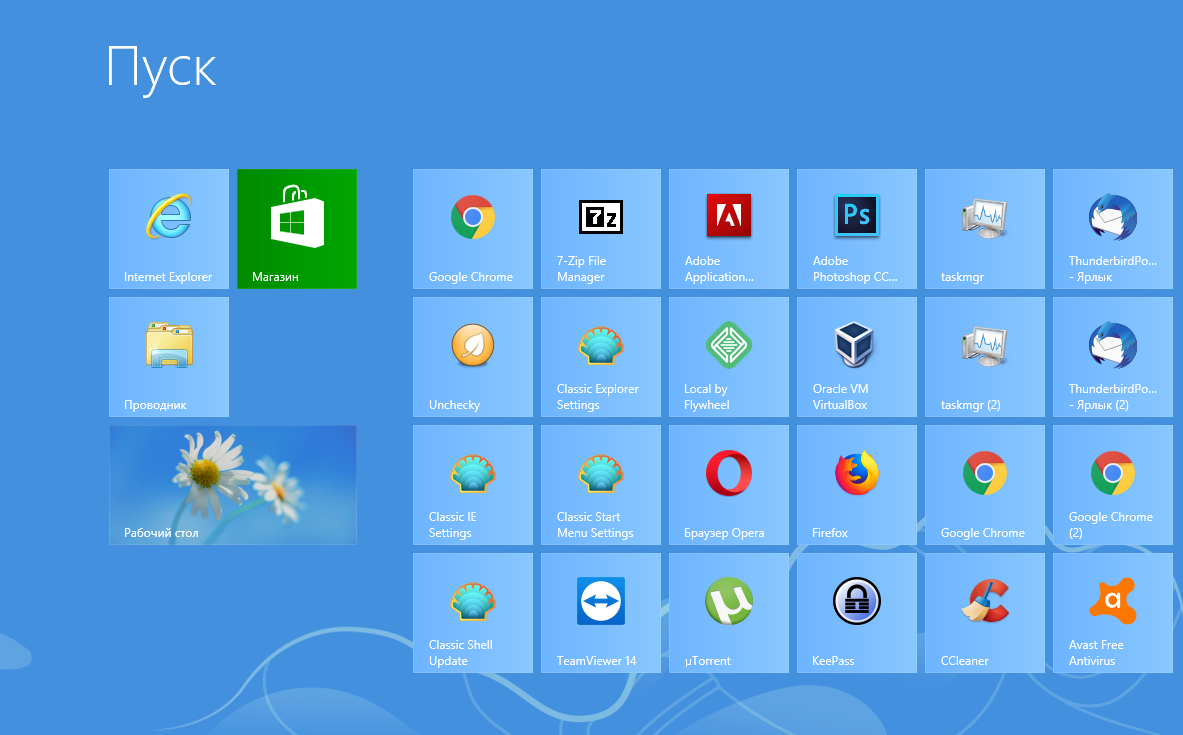Launch the Adobe Photoshop CC tile
The height and width of the screenshot is (735, 1183).
[x=857, y=229]
